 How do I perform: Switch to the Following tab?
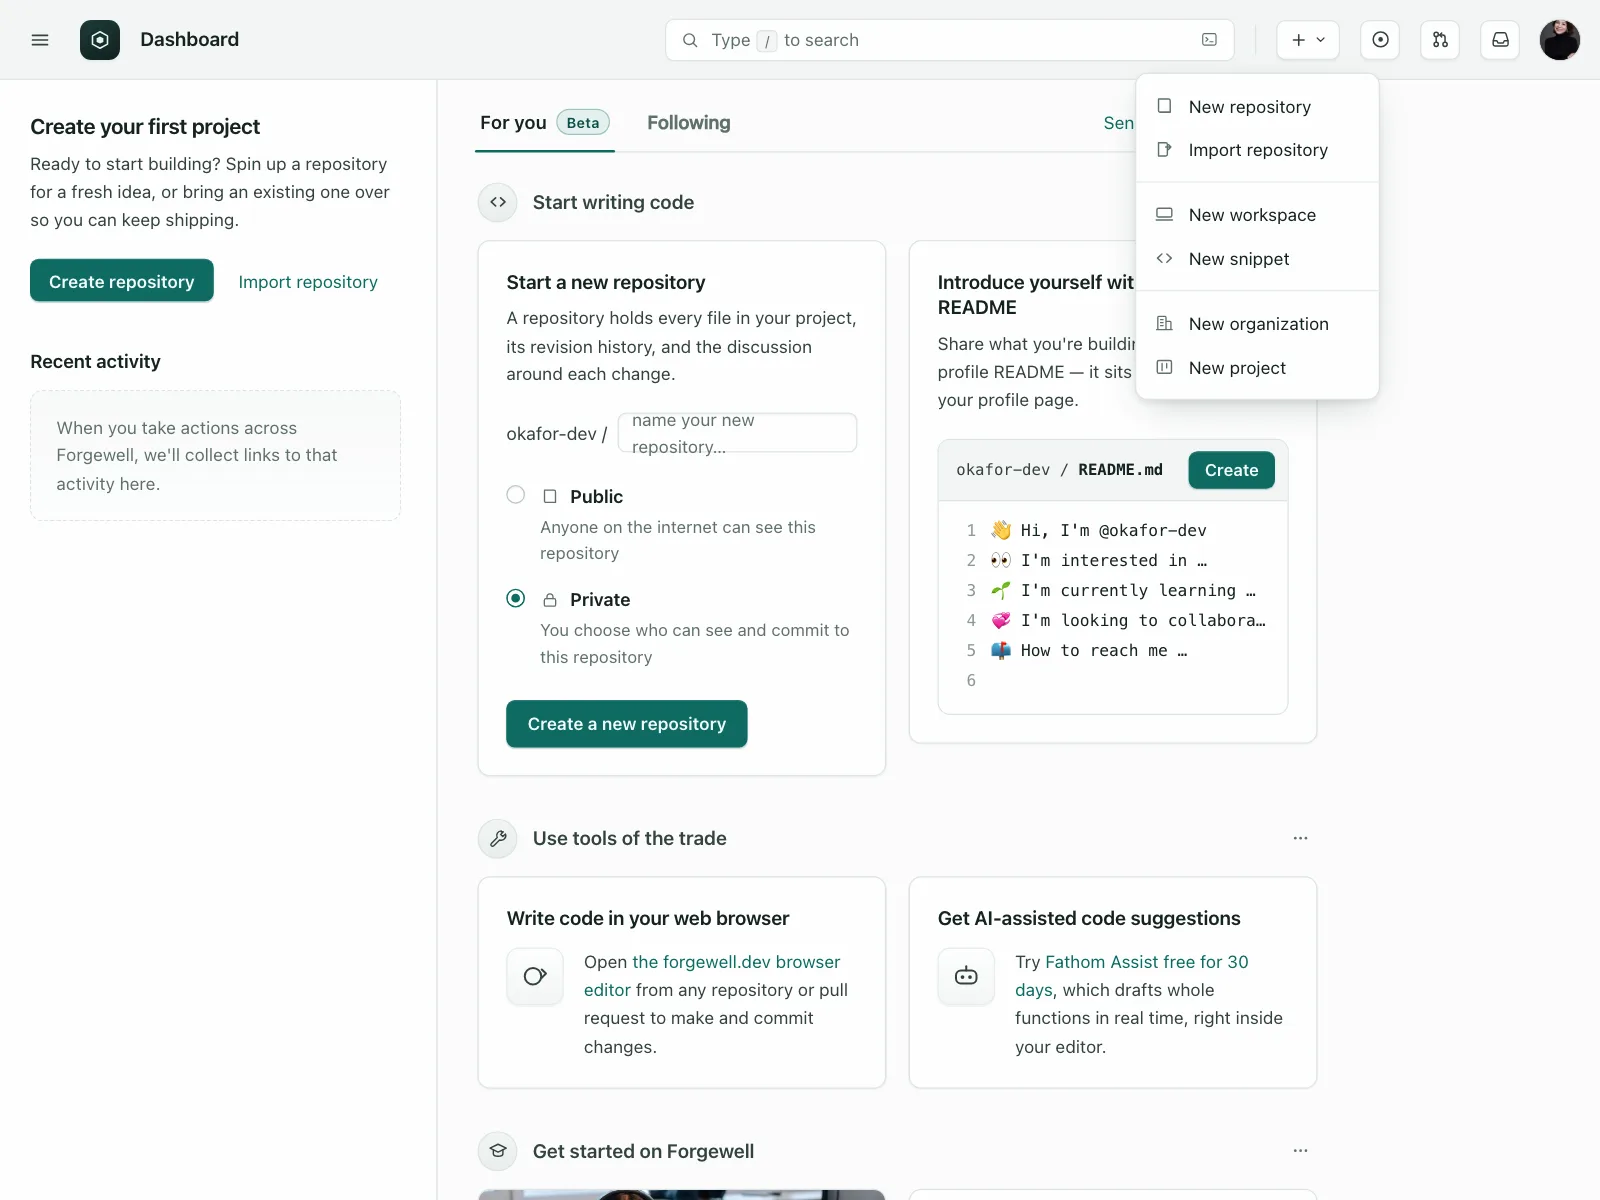pos(689,123)
